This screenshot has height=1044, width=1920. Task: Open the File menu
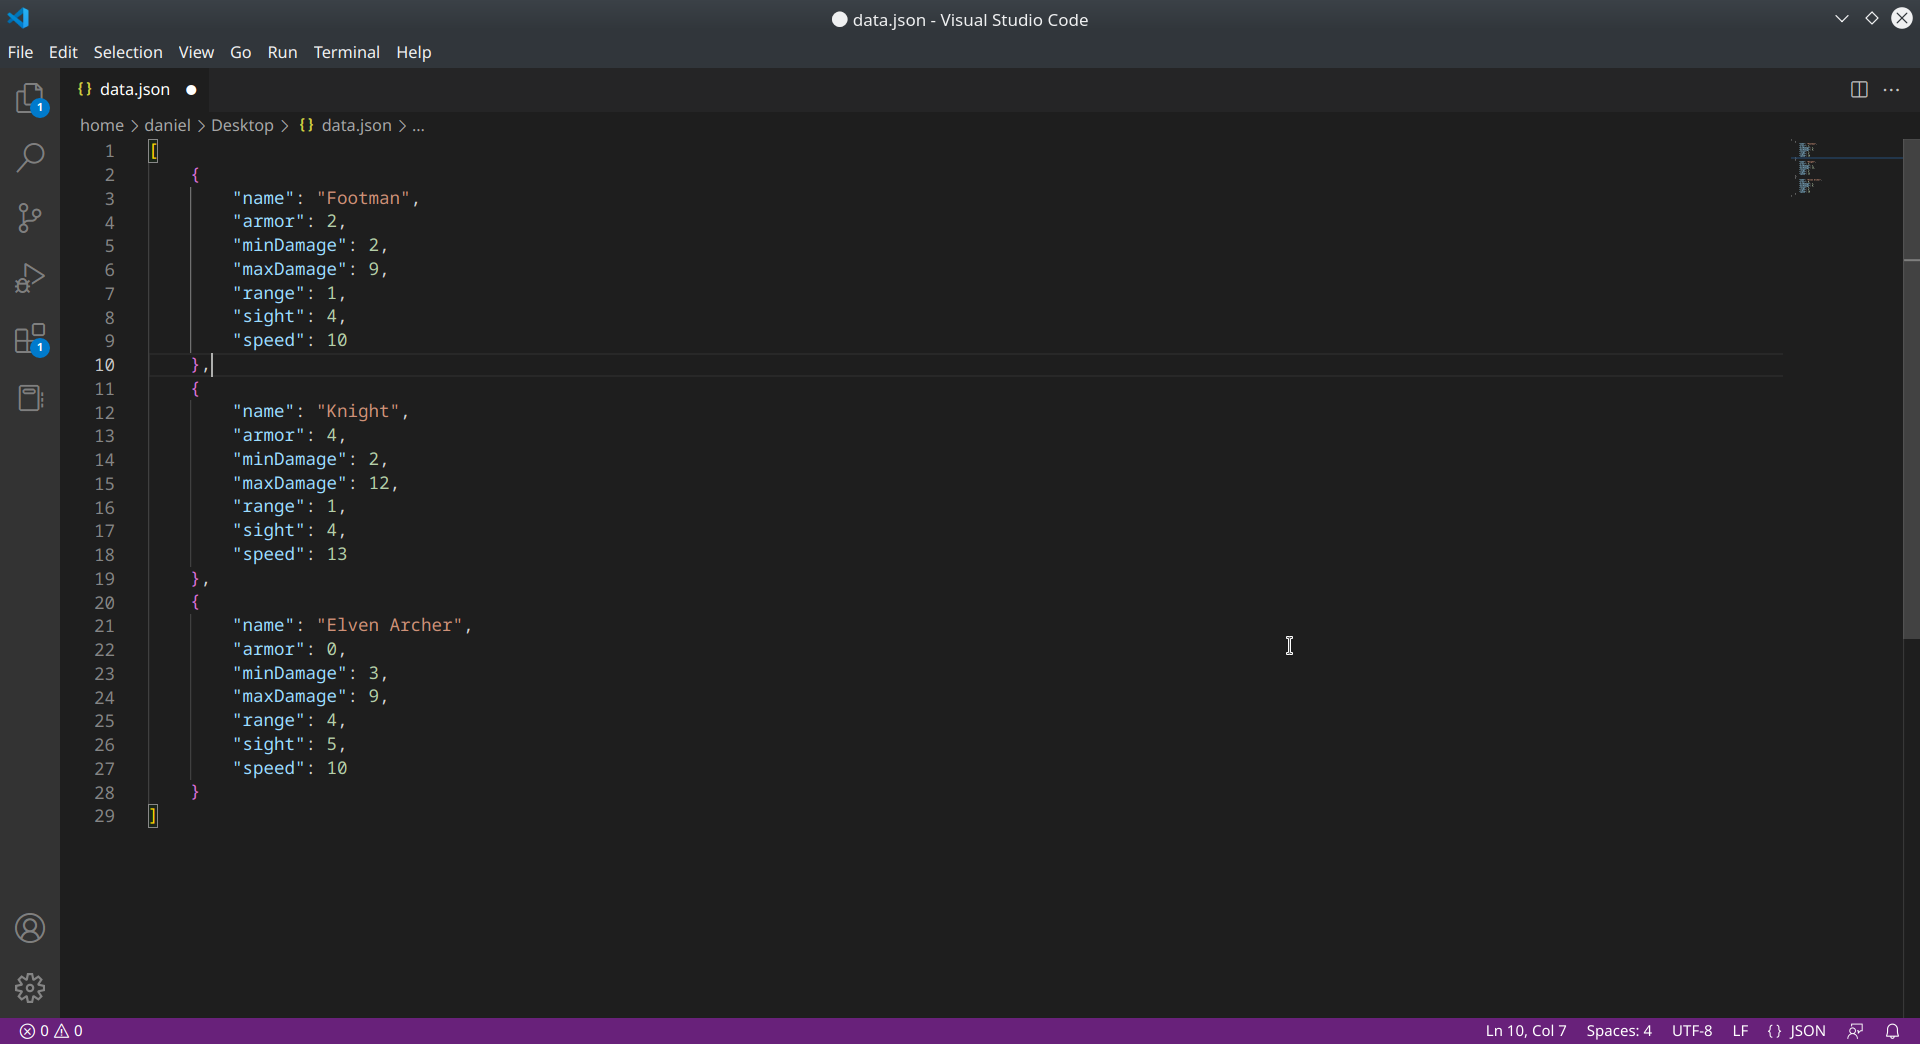[x=20, y=52]
